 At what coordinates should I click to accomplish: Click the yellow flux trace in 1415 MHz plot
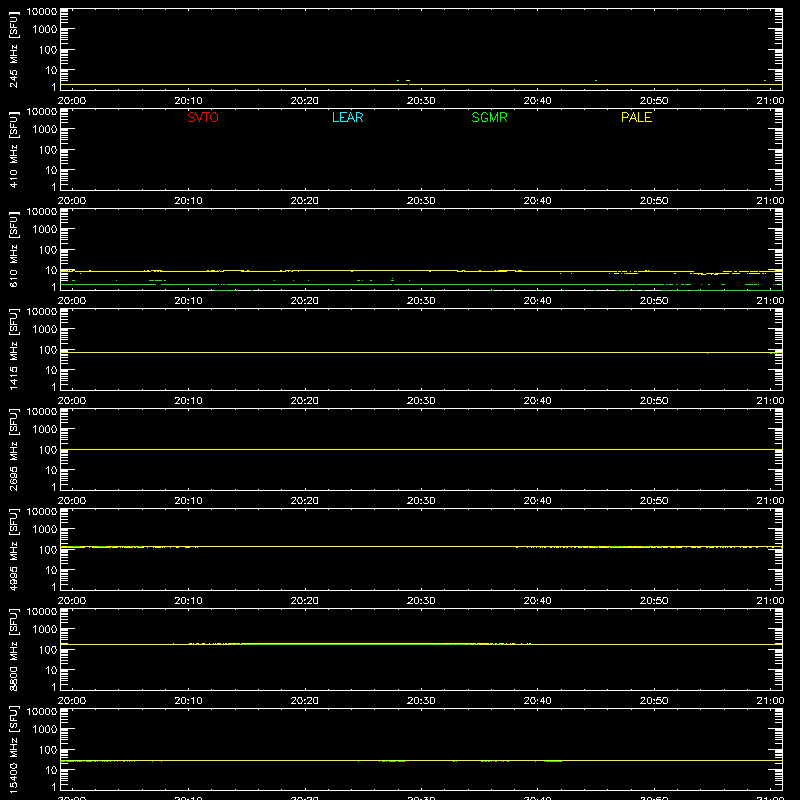421,353
